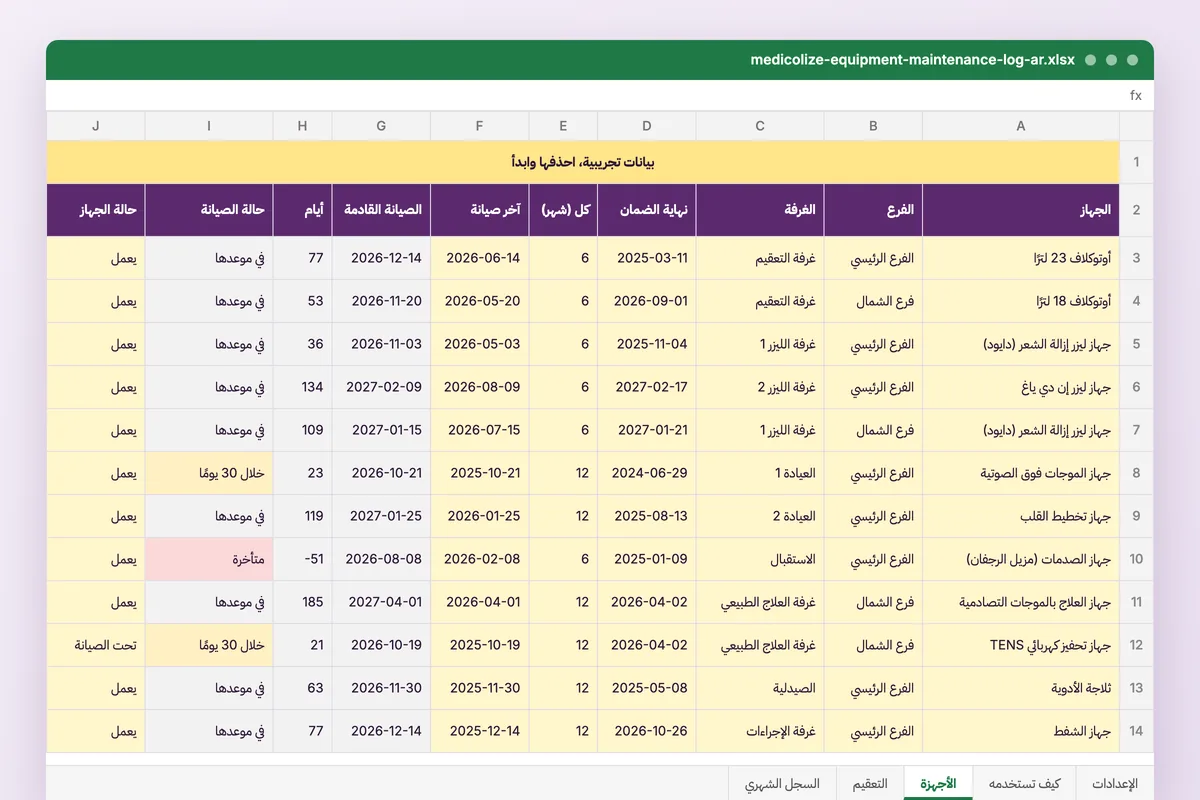
Task: Click into the formula bar field
Action: pyautogui.click(x=585, y=95)
